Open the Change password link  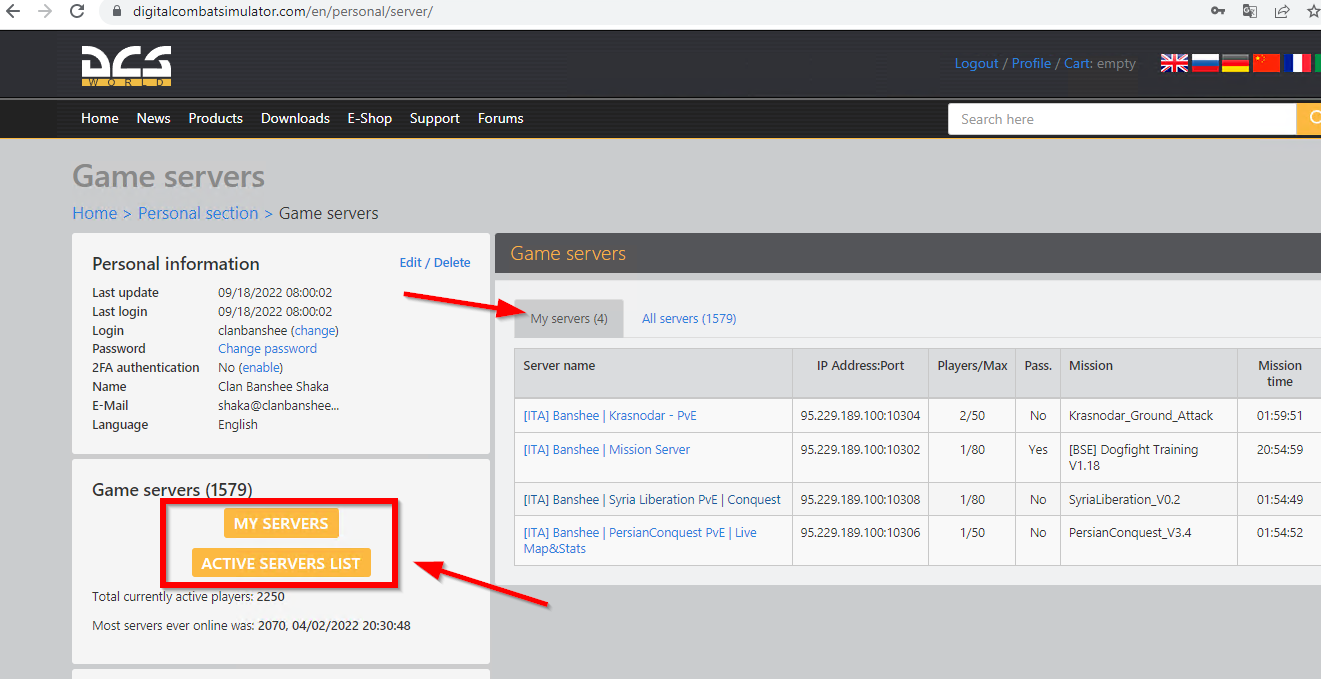(267, 349)
